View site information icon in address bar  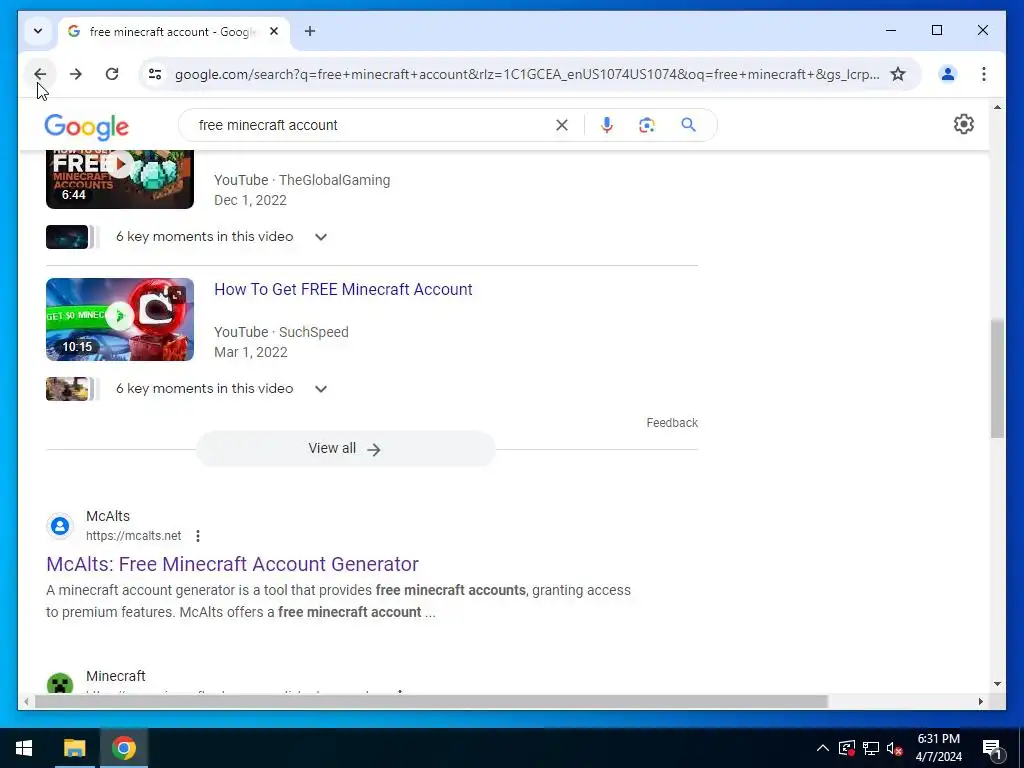click(x=155, y=74)
